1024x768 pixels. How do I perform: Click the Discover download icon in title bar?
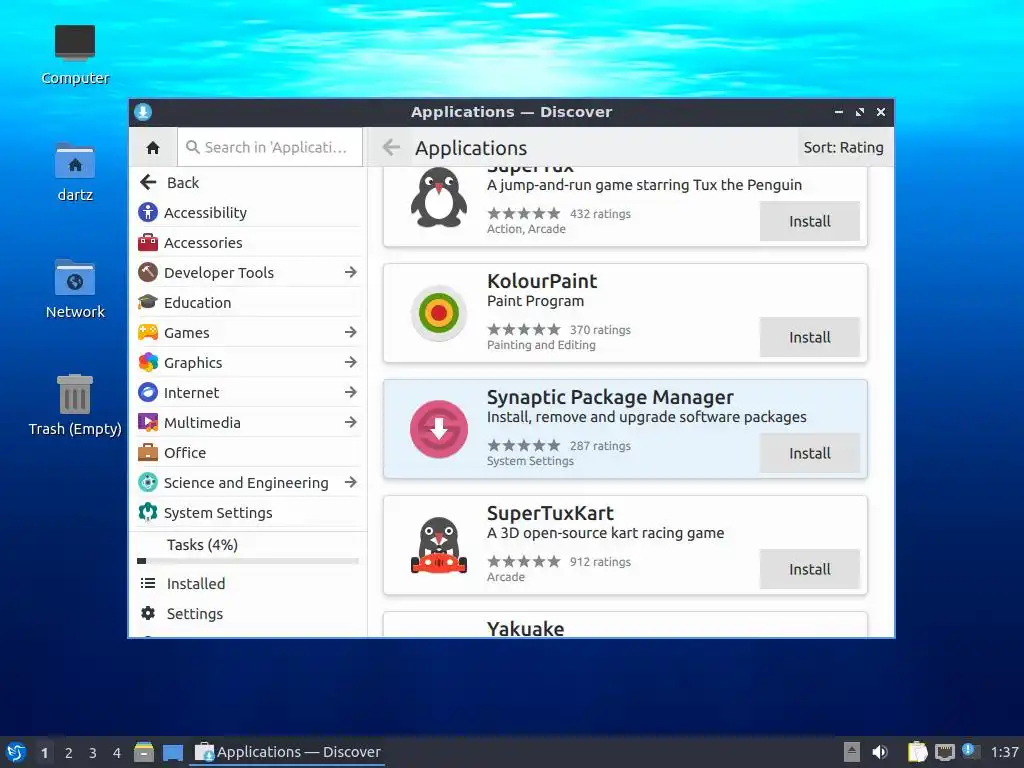[143, 112]
